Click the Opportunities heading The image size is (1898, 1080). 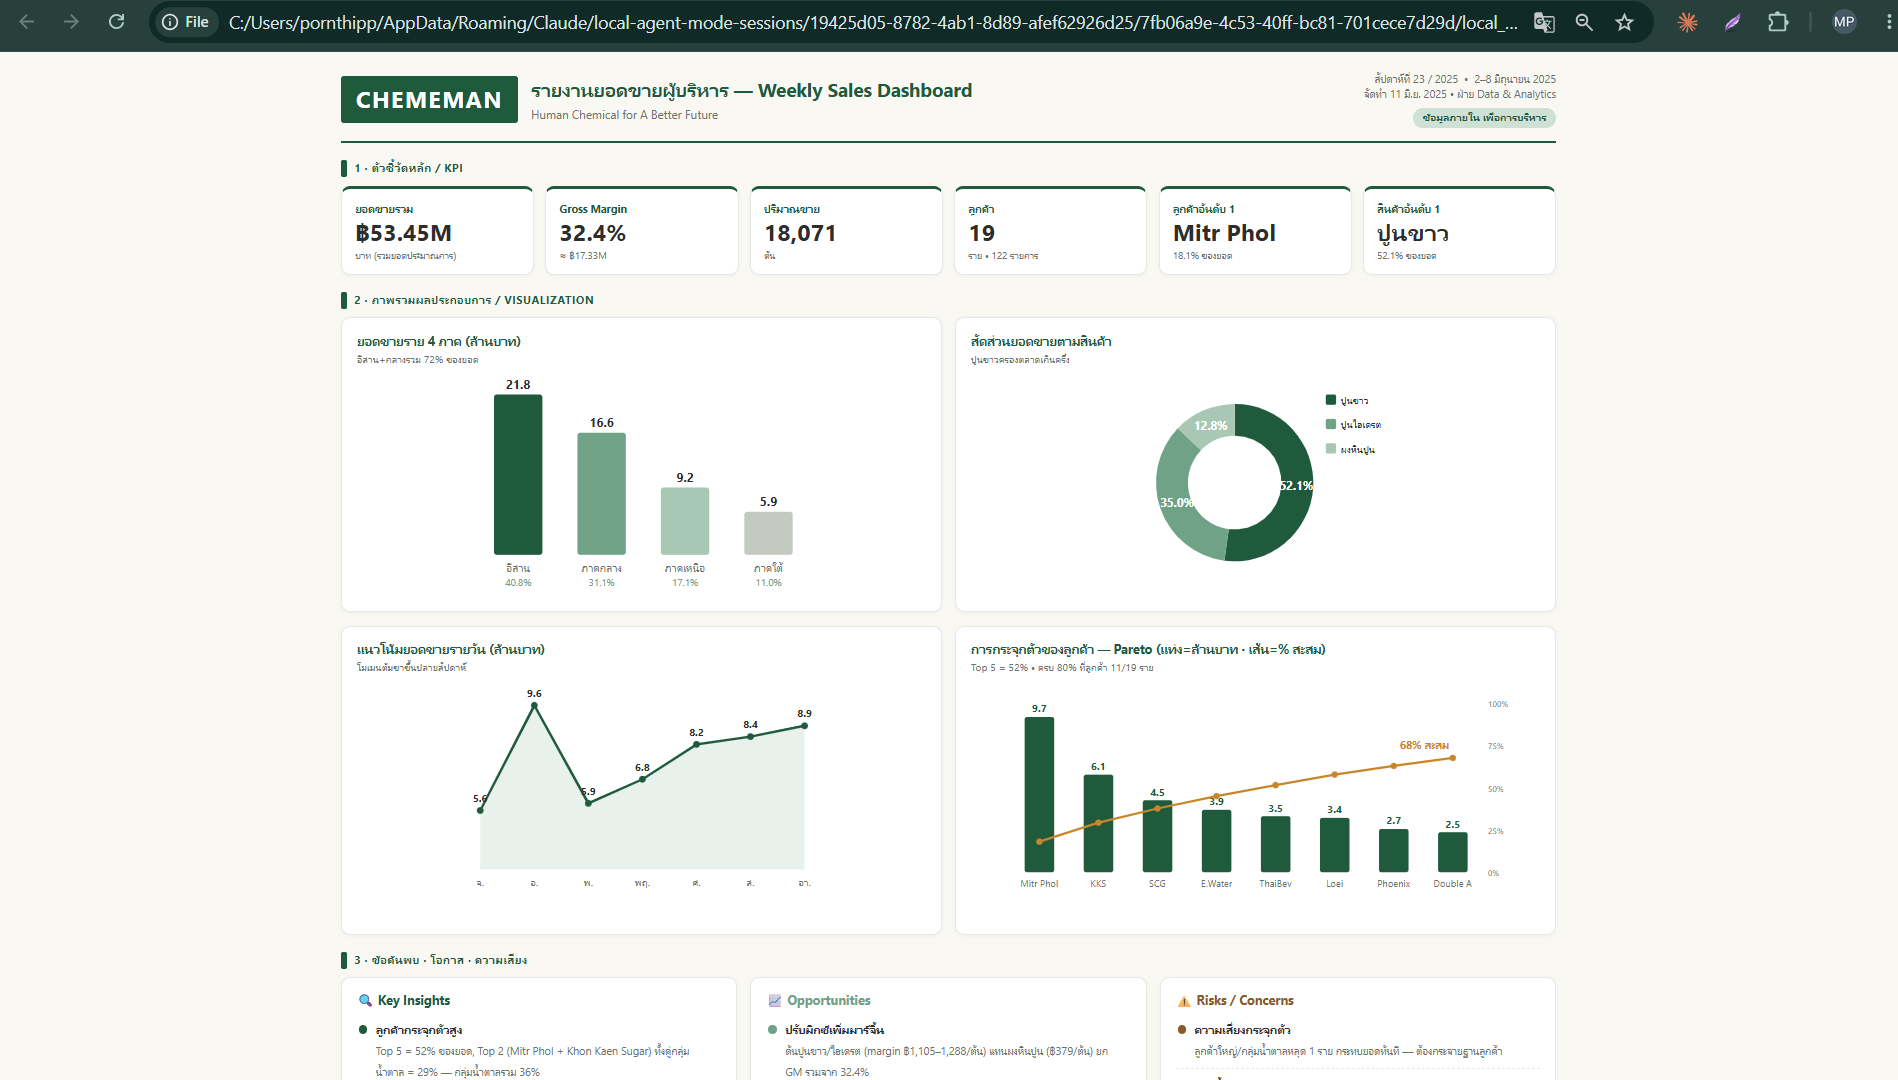tap(828, 1001)
